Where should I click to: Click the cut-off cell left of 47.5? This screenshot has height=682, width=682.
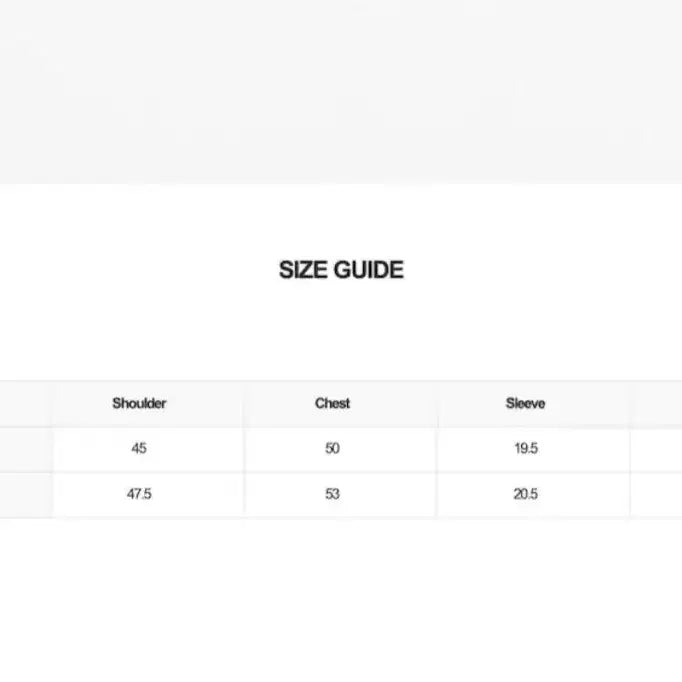pos(26,495)
